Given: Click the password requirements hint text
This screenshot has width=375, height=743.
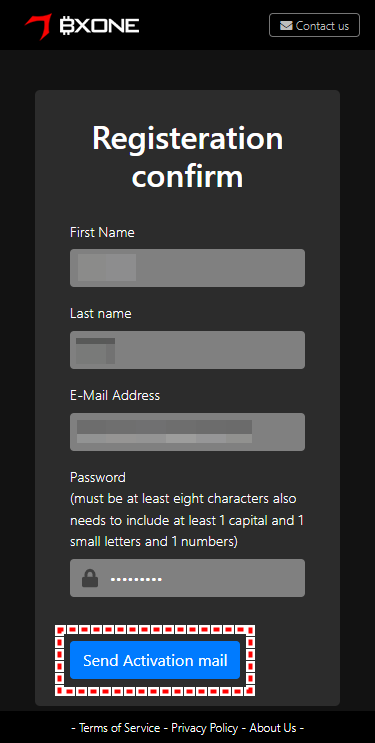Looking at the screenshot, I should tap(187, 520).
